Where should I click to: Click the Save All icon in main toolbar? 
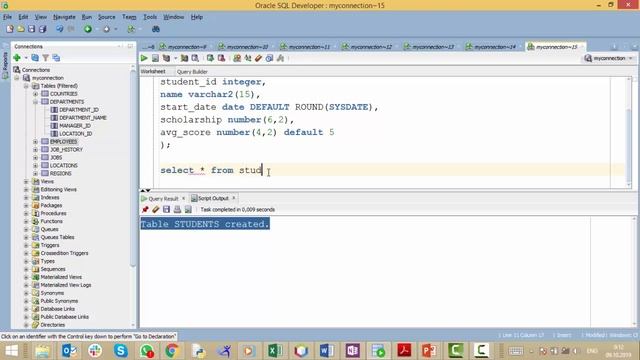point(42,29)
